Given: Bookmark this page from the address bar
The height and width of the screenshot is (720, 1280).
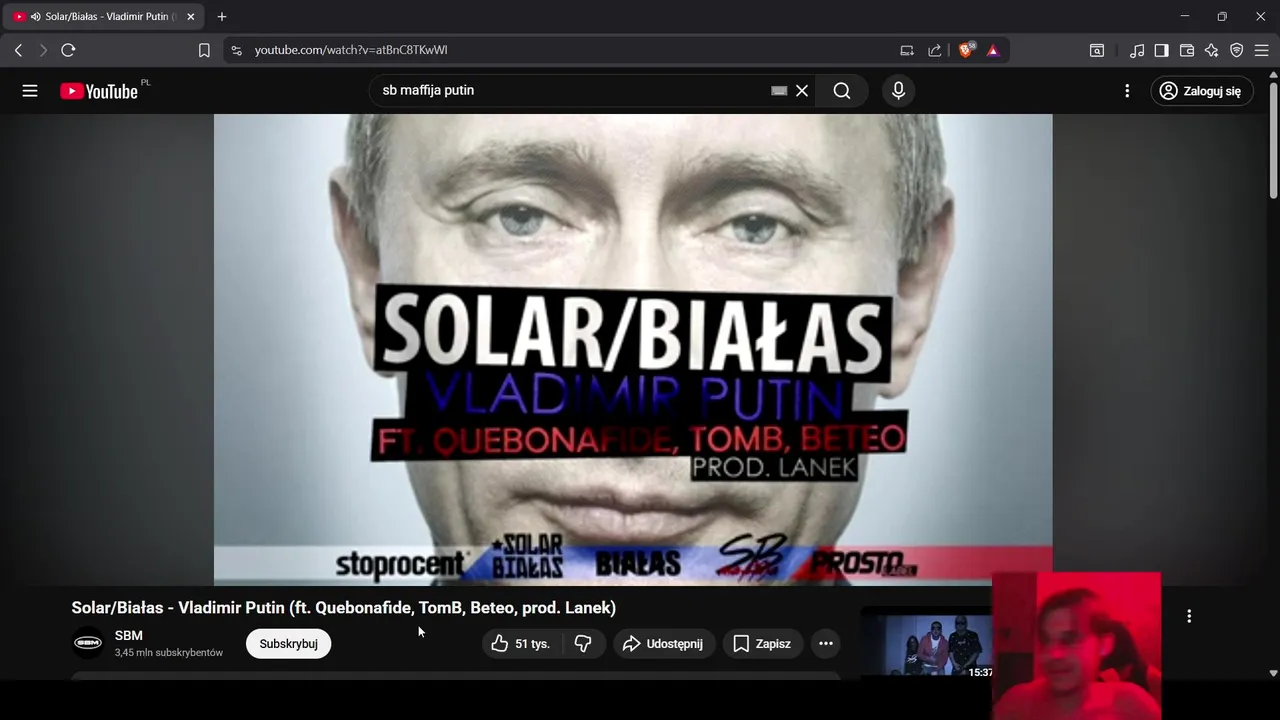Looking at the screenshot, I should click(x=204, y=50).
